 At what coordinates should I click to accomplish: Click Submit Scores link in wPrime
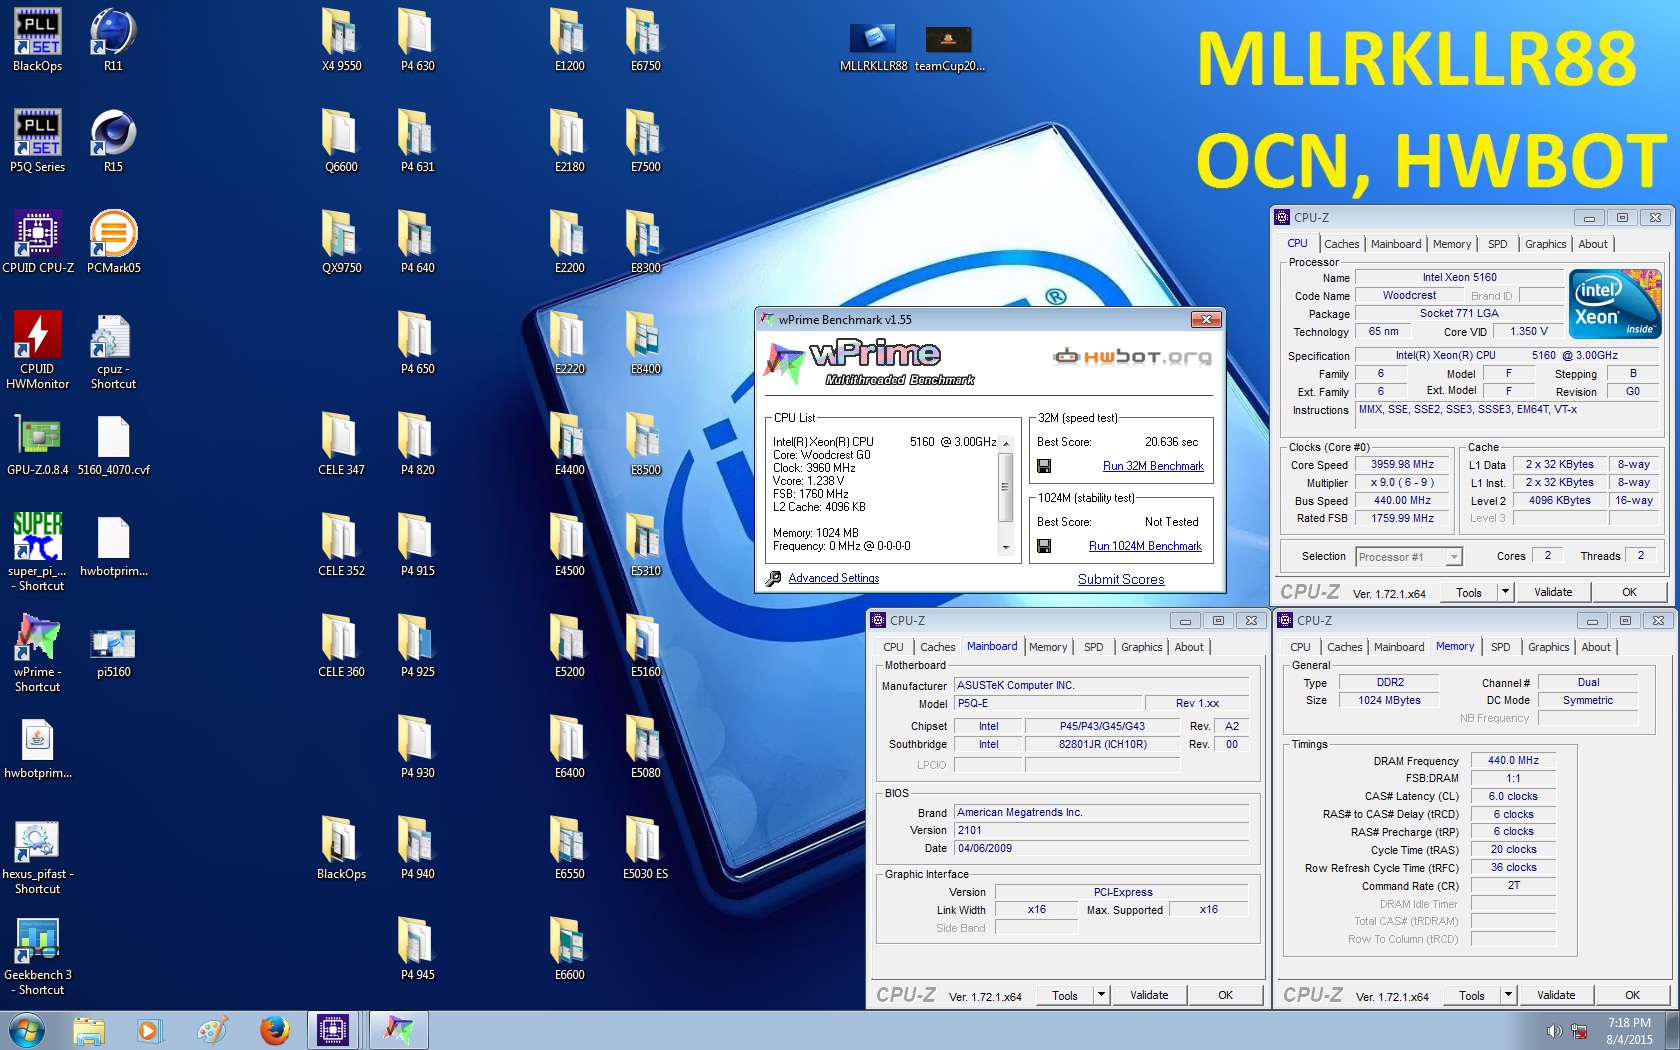(x=1121, y=579)
